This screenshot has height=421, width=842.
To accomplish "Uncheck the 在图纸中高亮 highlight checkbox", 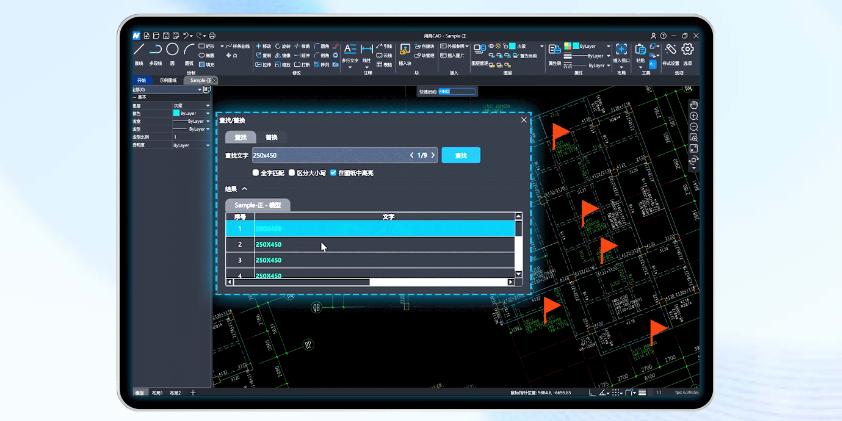I will click(333, 173).
